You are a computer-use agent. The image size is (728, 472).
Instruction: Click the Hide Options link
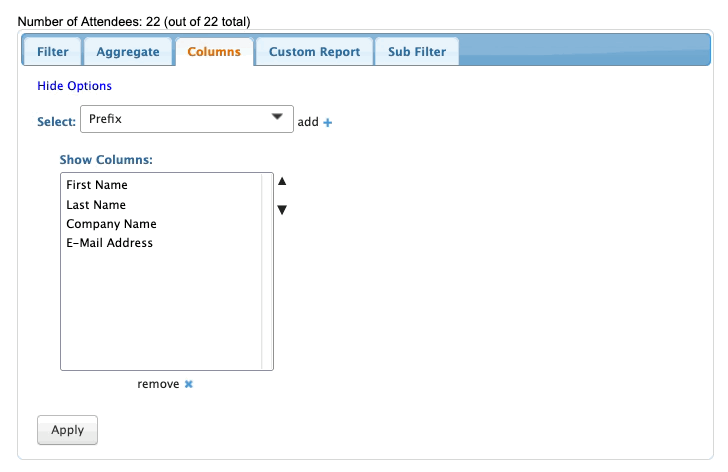click(x=75, y=86)
